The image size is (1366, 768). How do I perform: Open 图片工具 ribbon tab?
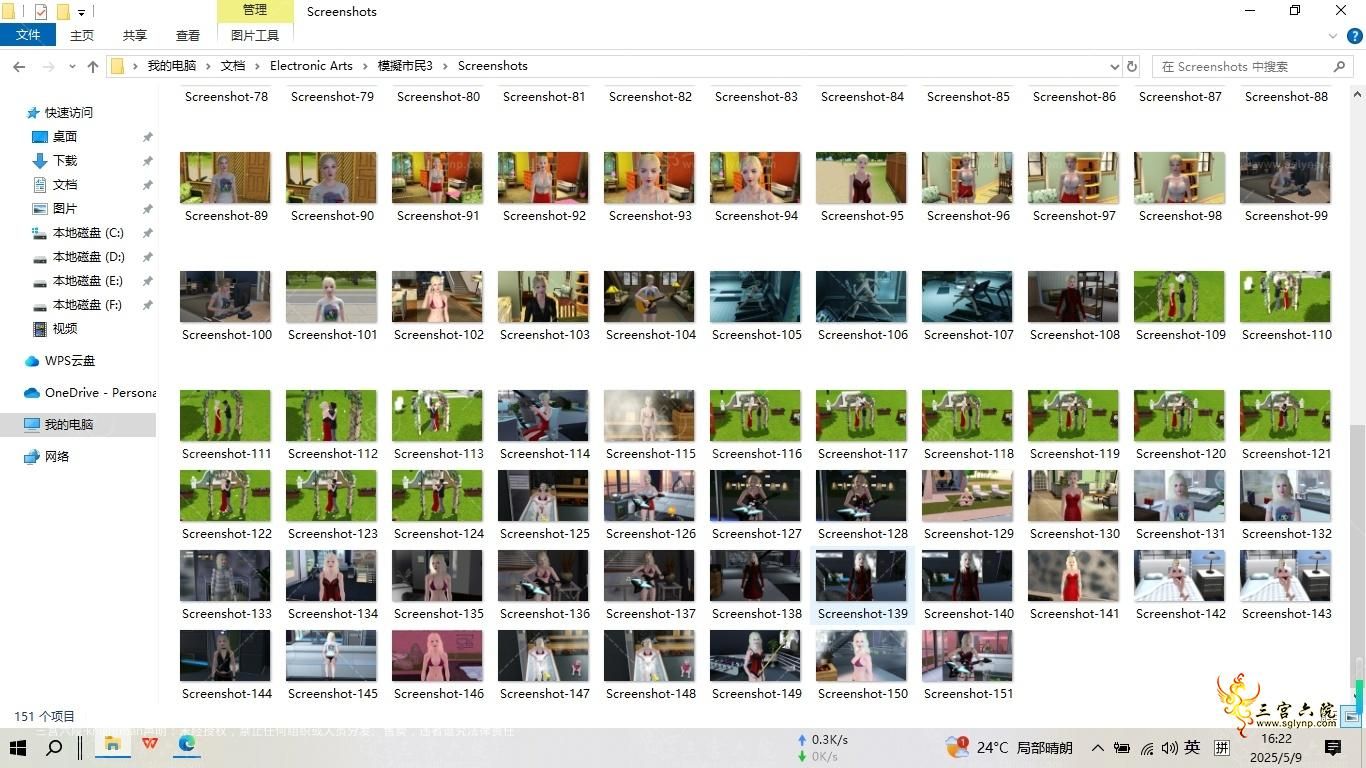(x=255, y=35)
